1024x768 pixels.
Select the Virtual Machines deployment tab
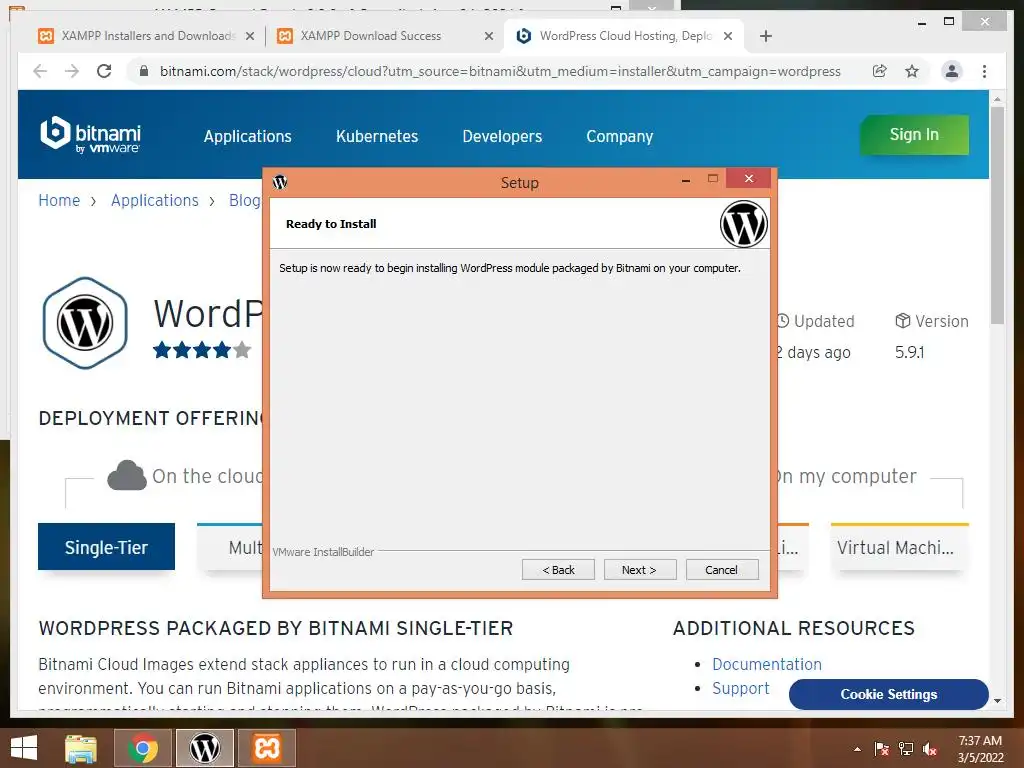coord(899,547)
